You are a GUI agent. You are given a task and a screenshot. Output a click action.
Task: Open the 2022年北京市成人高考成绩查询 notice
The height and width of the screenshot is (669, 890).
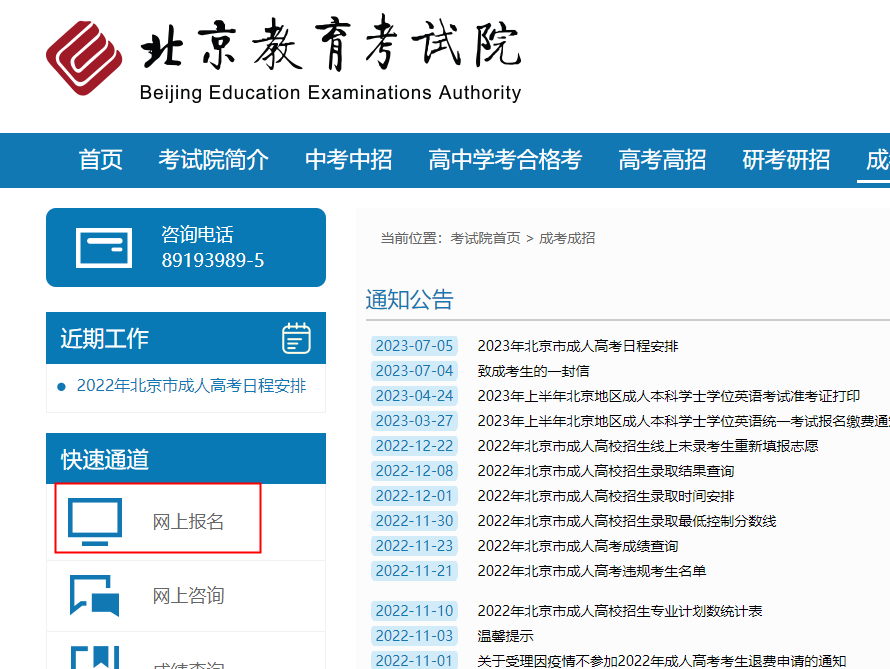(x=578, y=546)
